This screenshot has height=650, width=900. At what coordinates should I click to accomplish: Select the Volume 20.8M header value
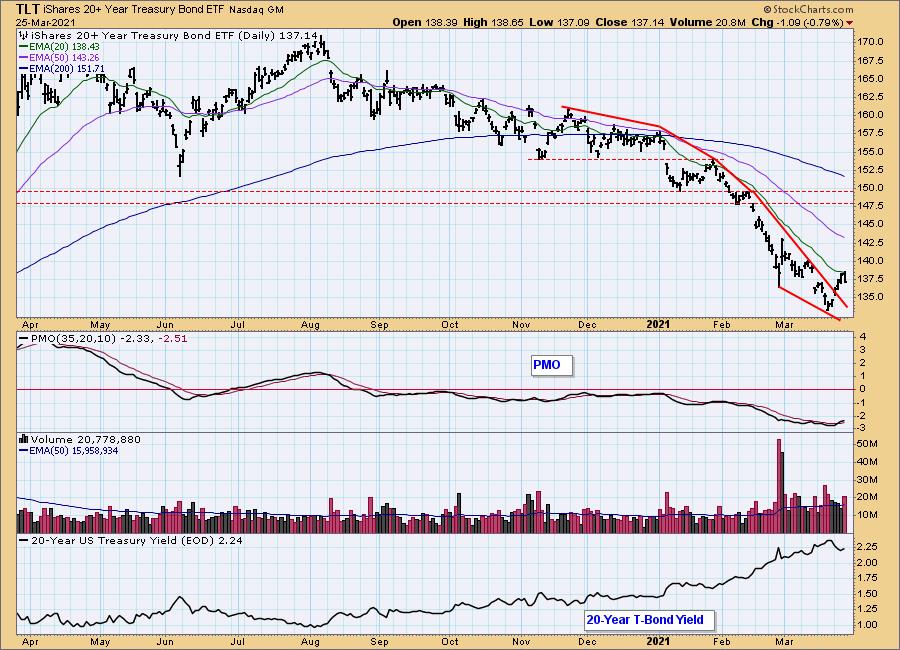707,22
